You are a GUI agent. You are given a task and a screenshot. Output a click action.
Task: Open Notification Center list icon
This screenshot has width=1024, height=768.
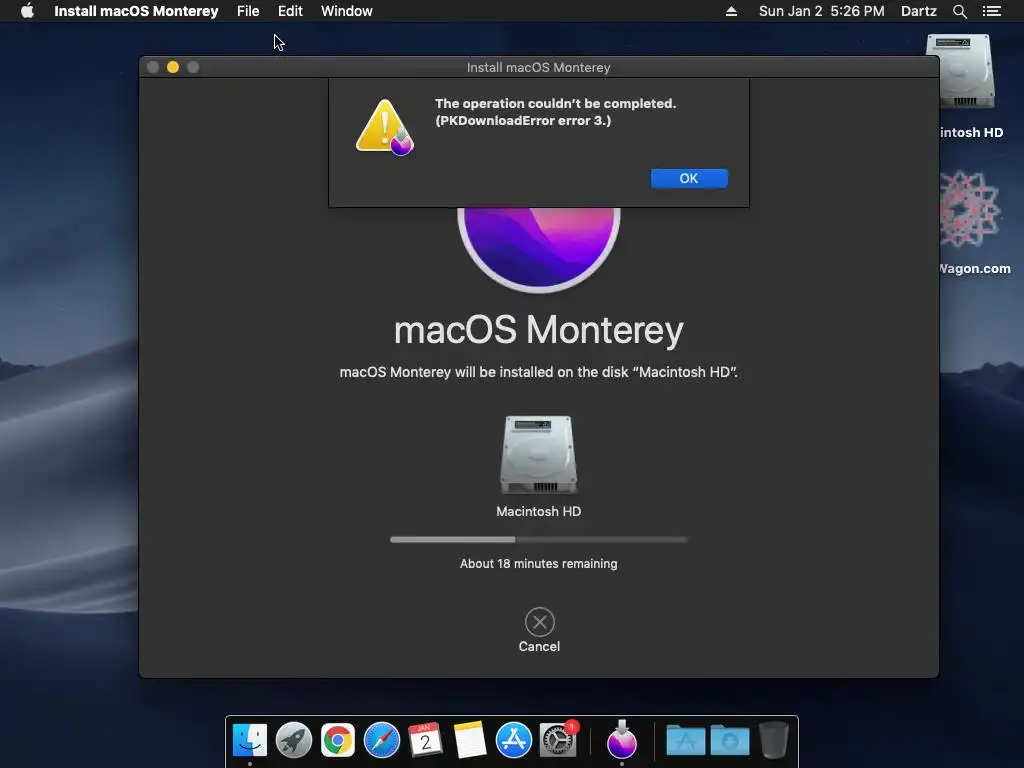(991, 11)
